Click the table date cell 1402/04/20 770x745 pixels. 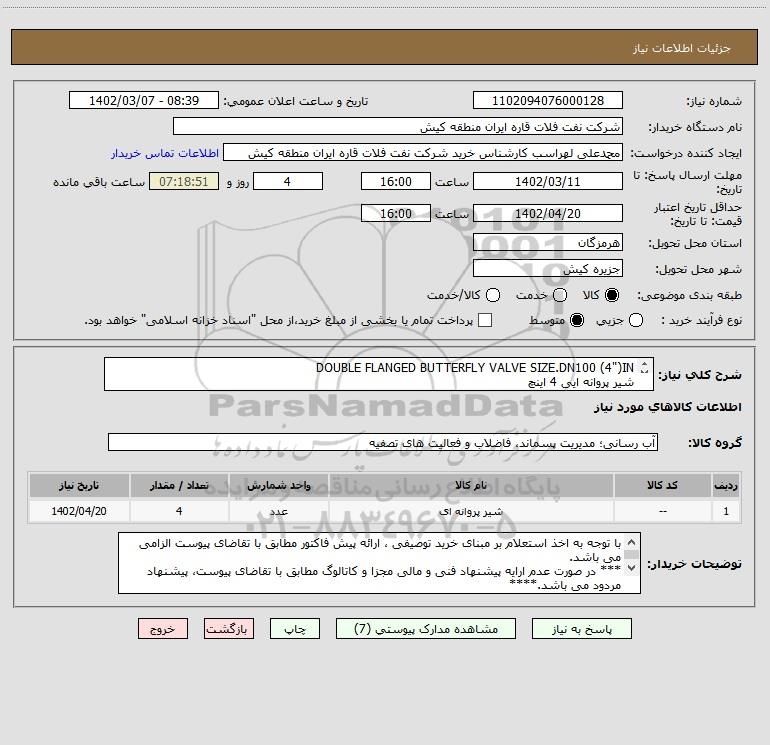[79, 511]
